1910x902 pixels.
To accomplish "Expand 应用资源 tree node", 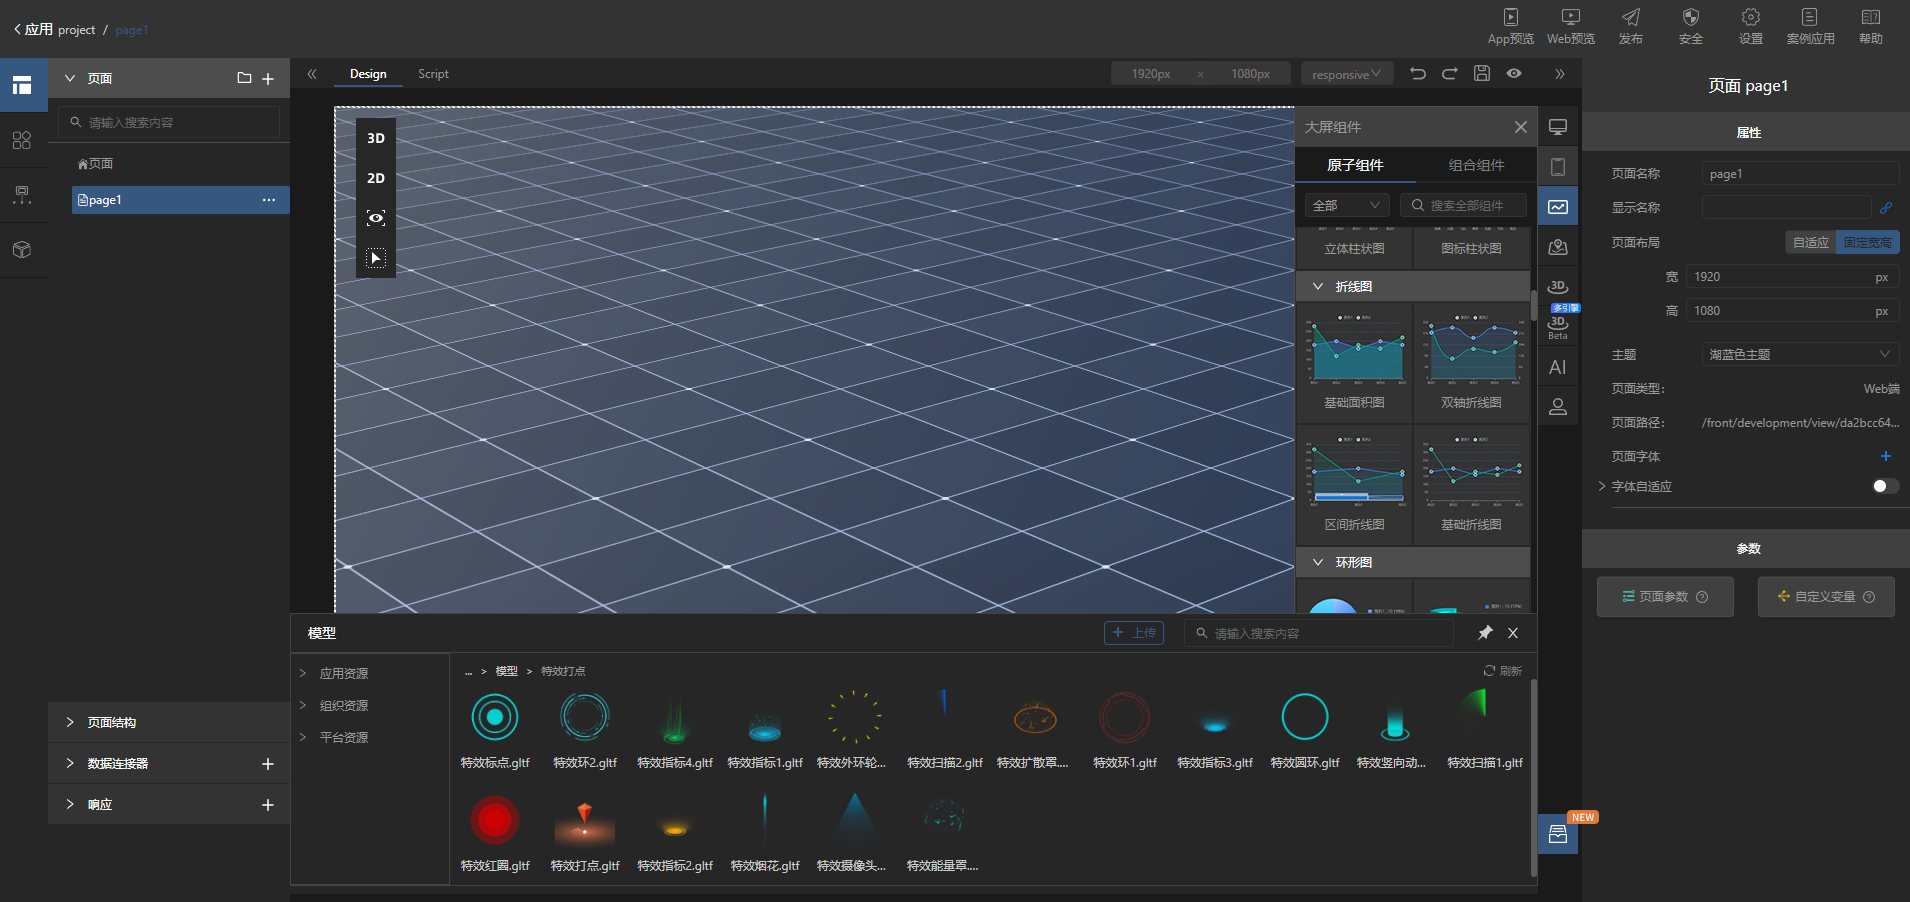I will point(303,673).
